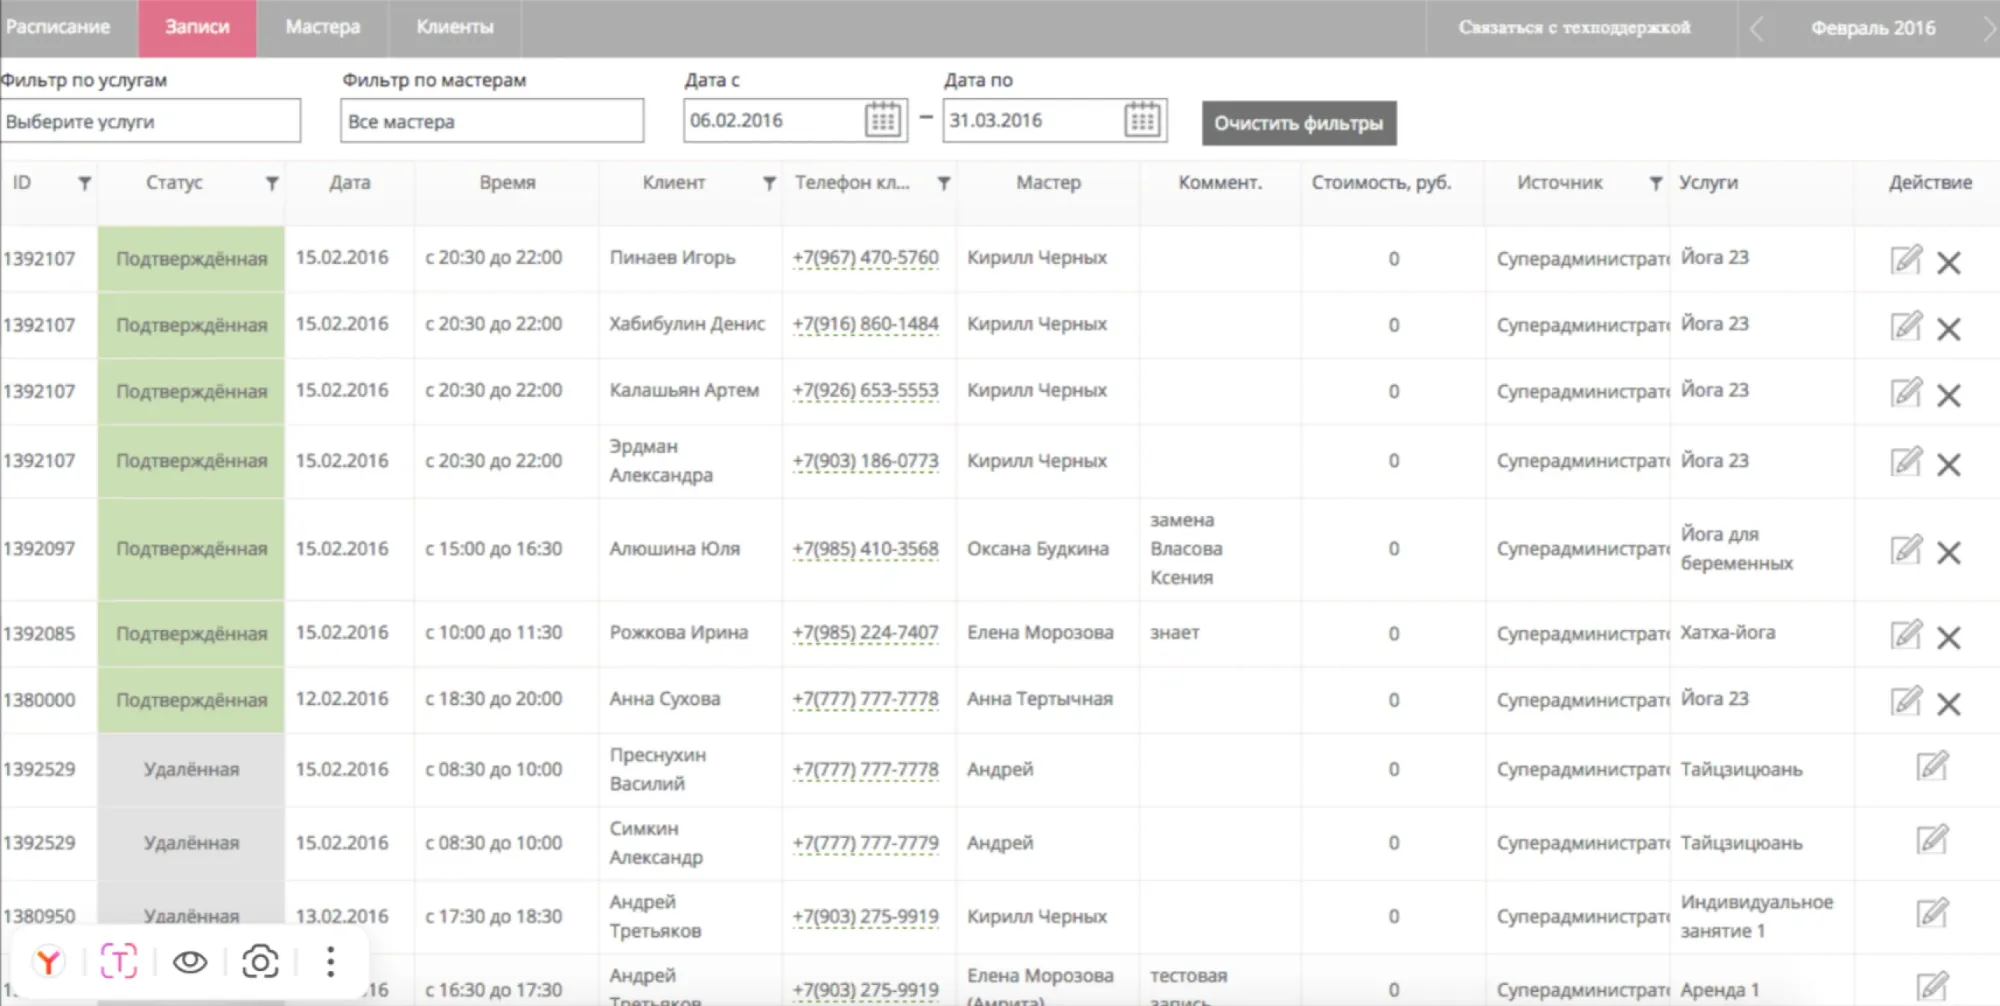The width and height of the screenshot is (2000, 1006).
Task: Open the Выберите услуги services filter
Action: click(151, 120)
